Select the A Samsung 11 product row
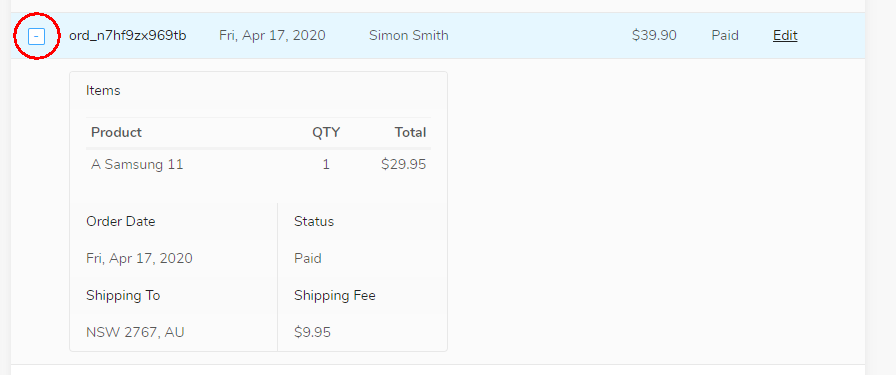 click(258, 165)
